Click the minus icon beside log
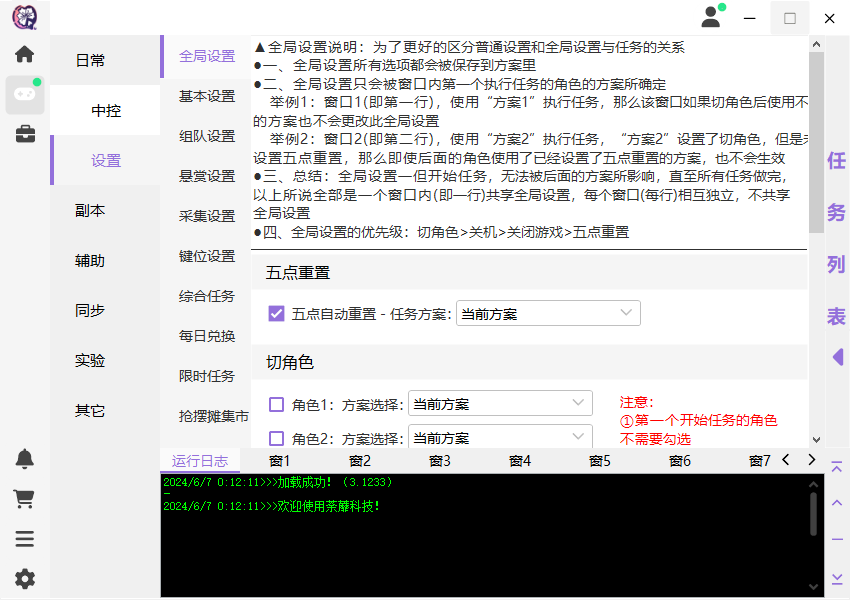This screenshot has height=600, width=850. pyautogui.click(x=837, y=539)
